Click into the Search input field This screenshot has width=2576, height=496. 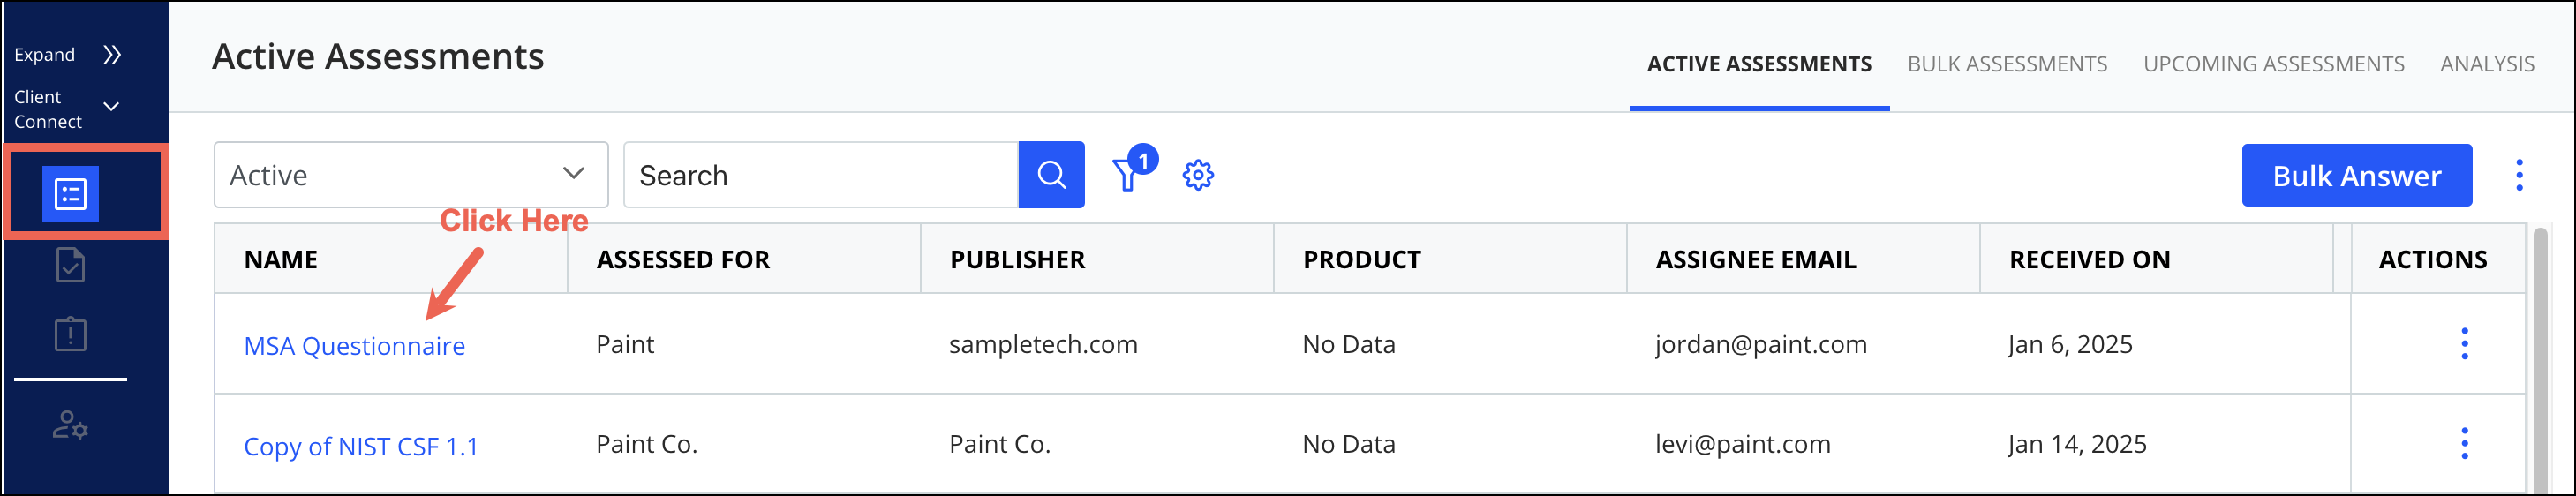(x=820, y=175)
